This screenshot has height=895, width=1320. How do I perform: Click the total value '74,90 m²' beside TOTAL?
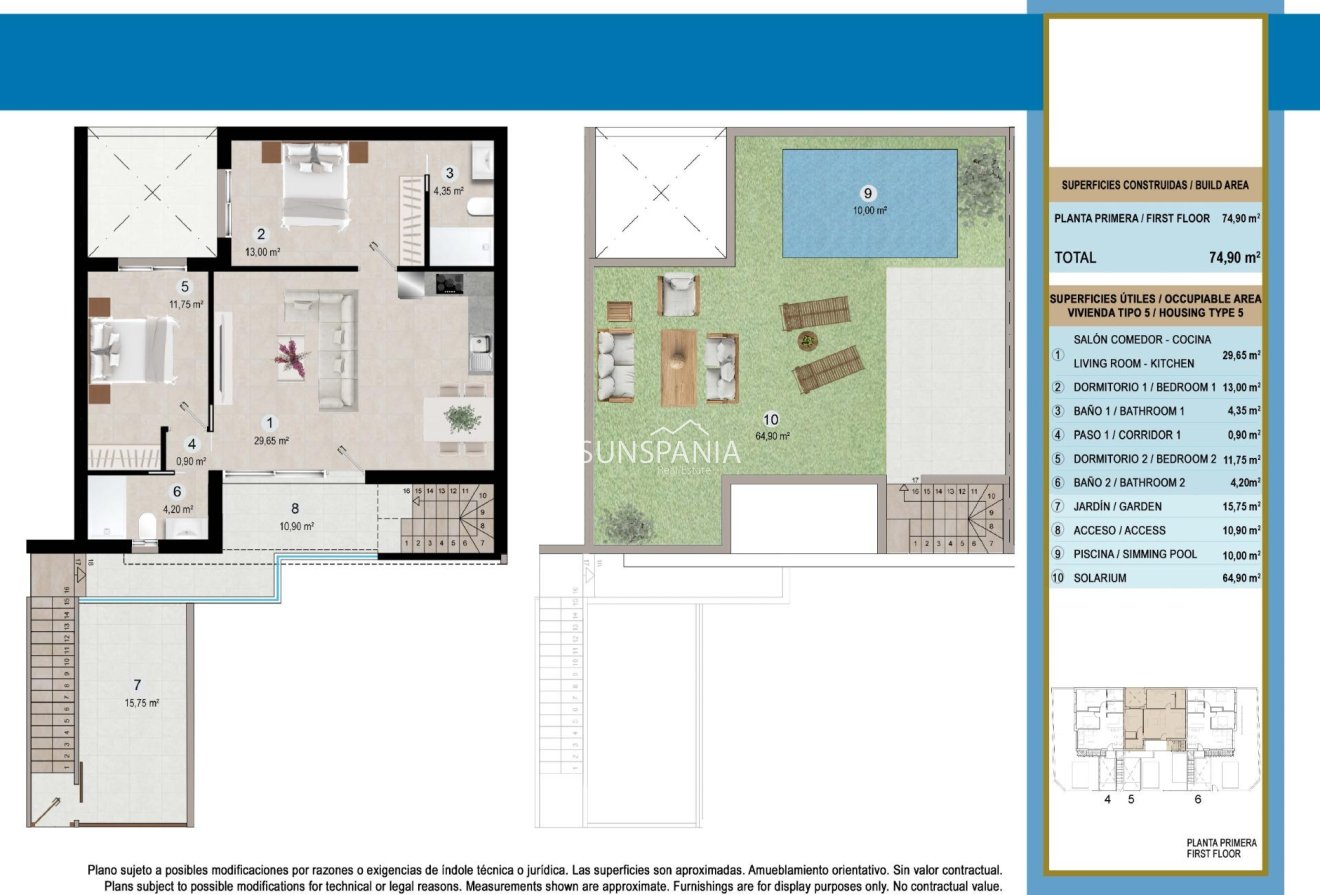point(1234,257)
